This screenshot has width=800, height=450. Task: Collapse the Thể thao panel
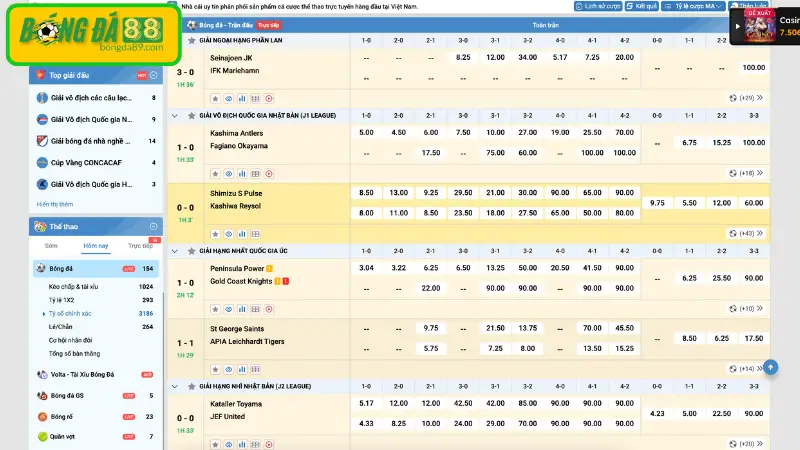[154, 227]
